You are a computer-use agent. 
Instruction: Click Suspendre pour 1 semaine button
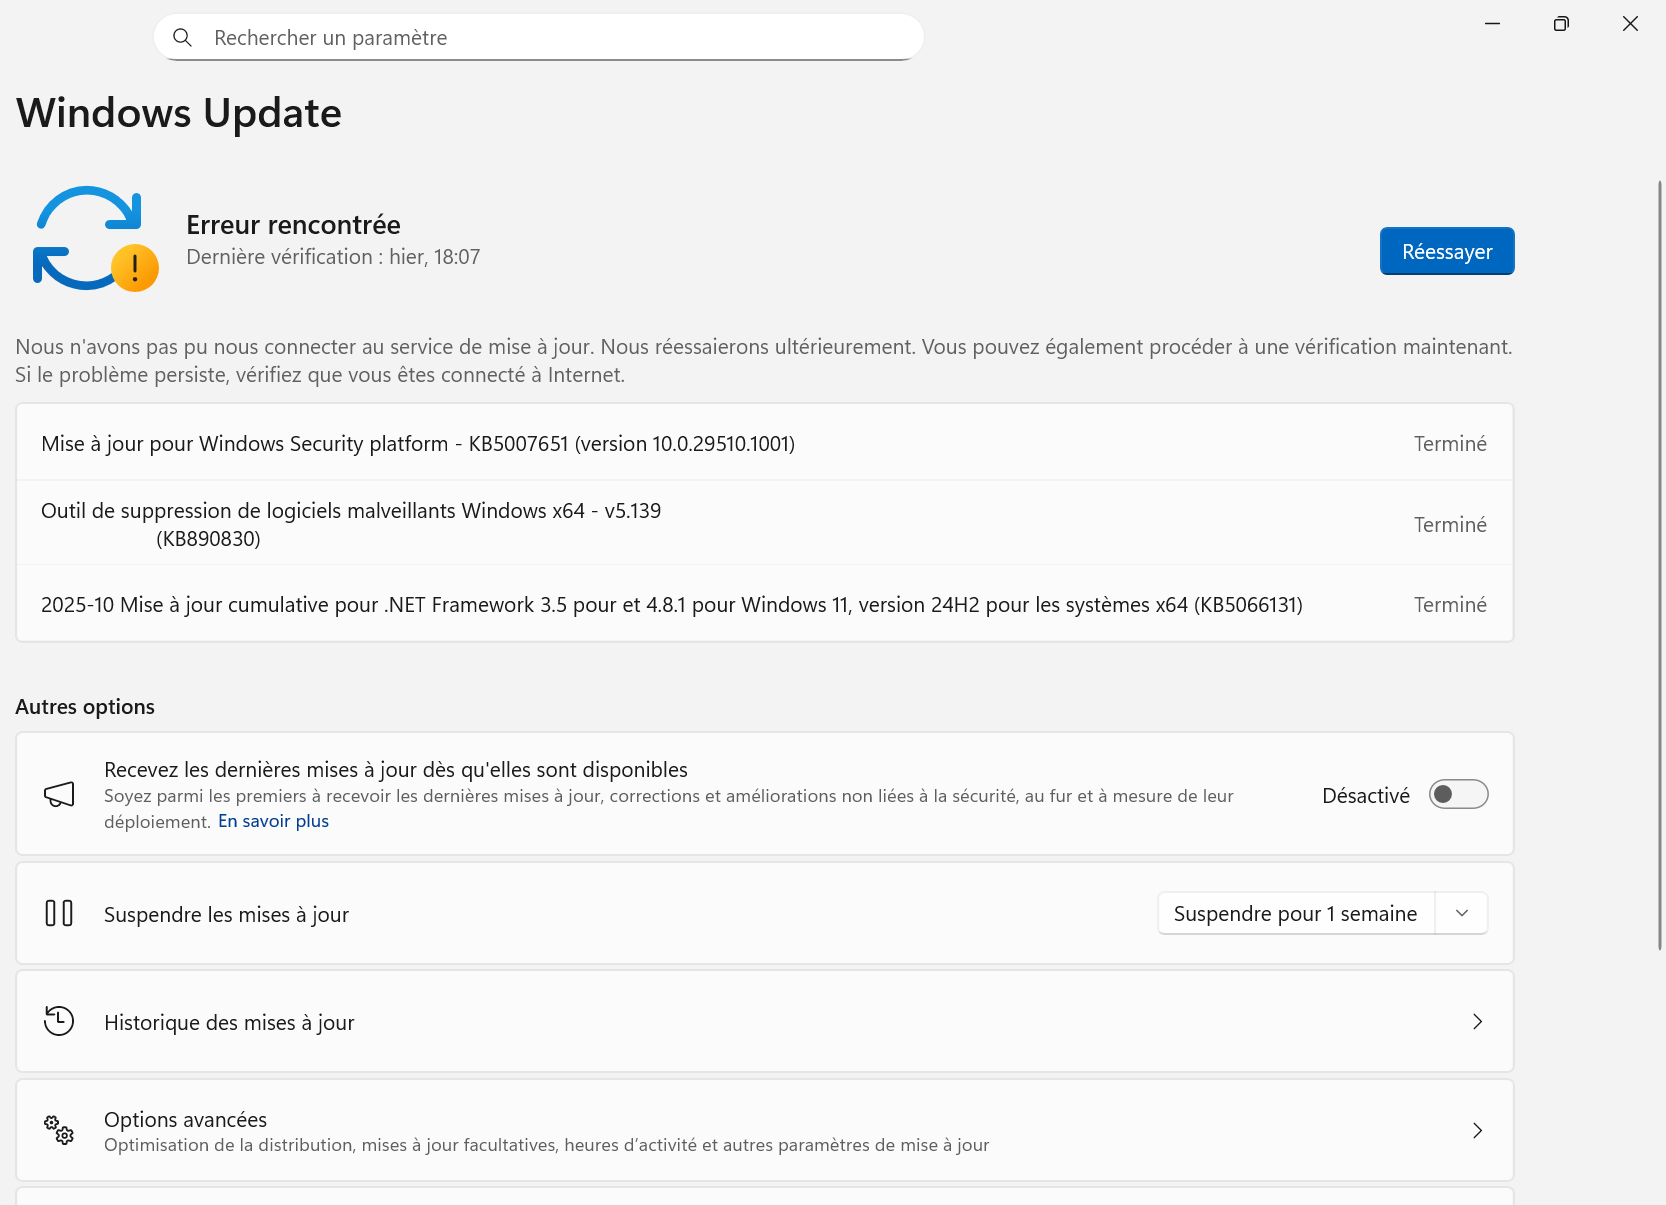click(x=1296, y=914)
